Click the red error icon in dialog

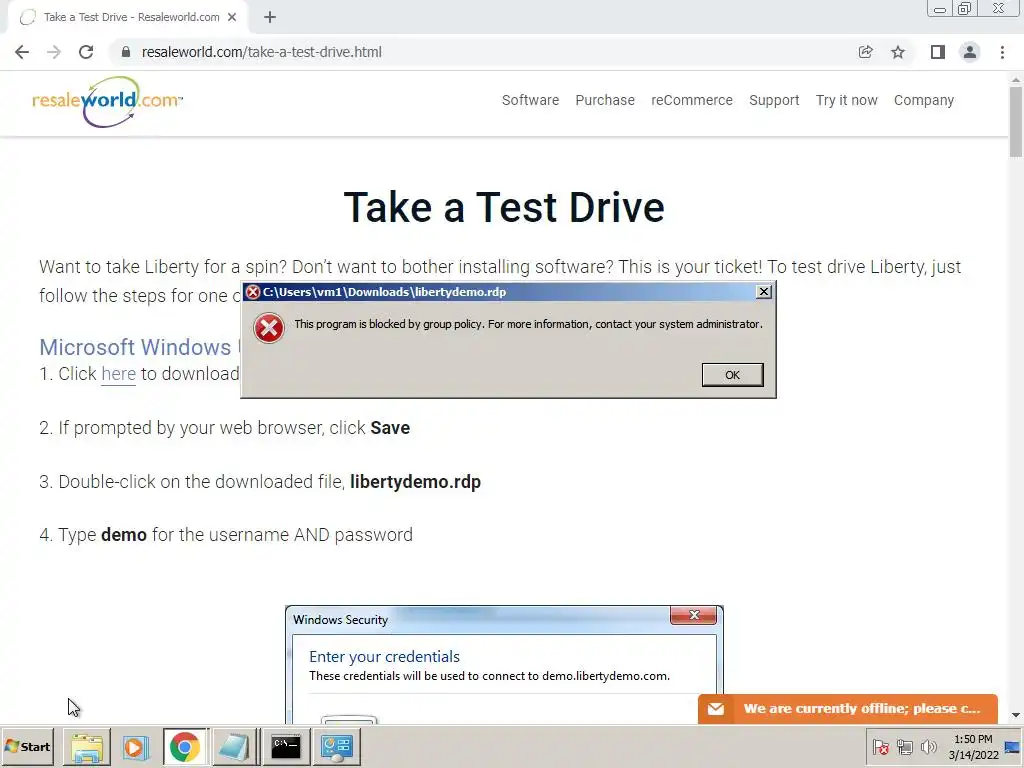268,328
